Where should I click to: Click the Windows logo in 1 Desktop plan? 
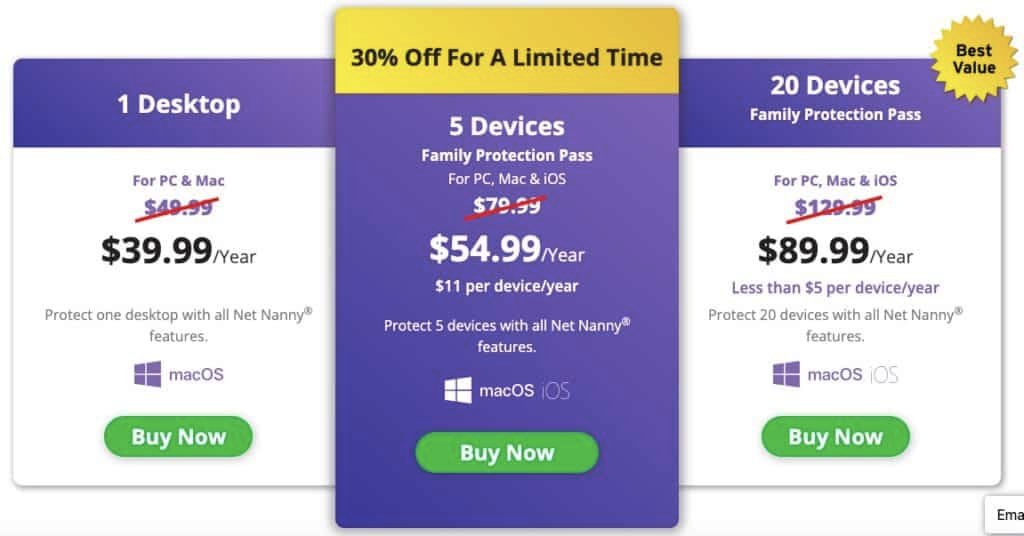[x=147, y=375]
